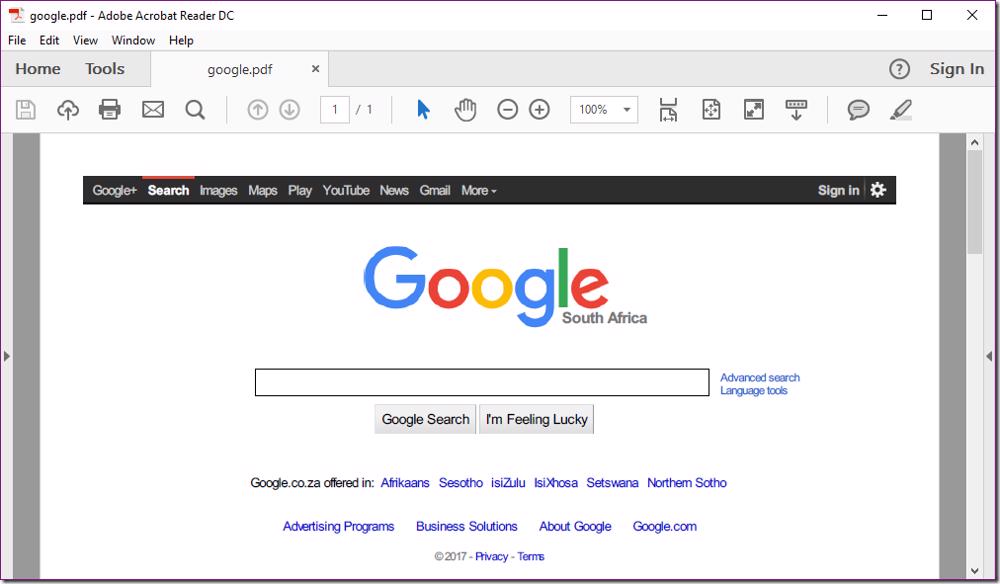Click the Fit Width scrolling icon
This screenshot has height=584, width=1000.
[x=668, y=110]
